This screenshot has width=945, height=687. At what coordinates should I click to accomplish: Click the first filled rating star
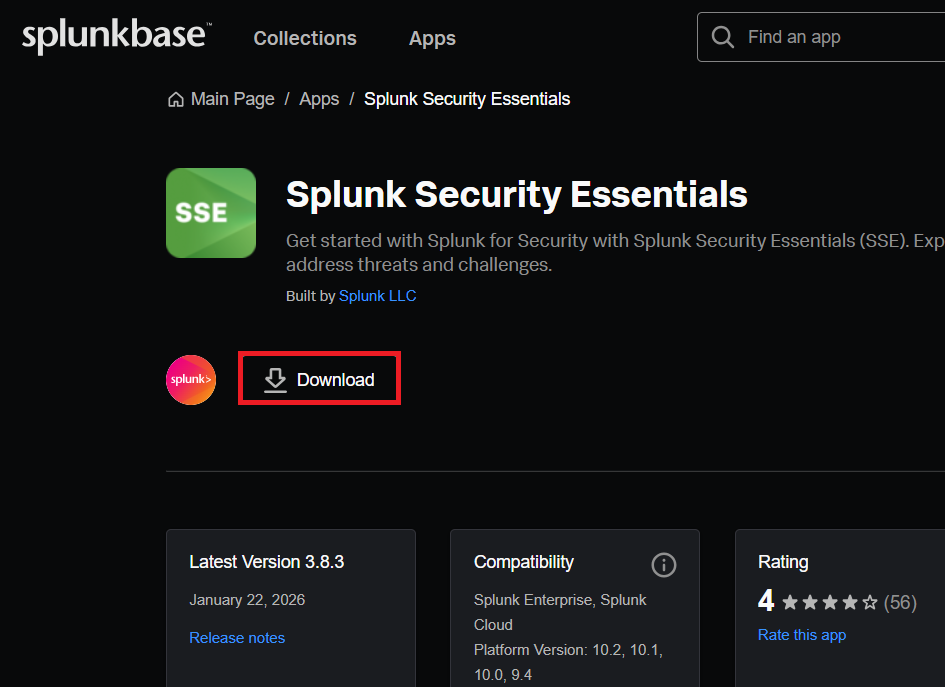[x=790, y=602]
